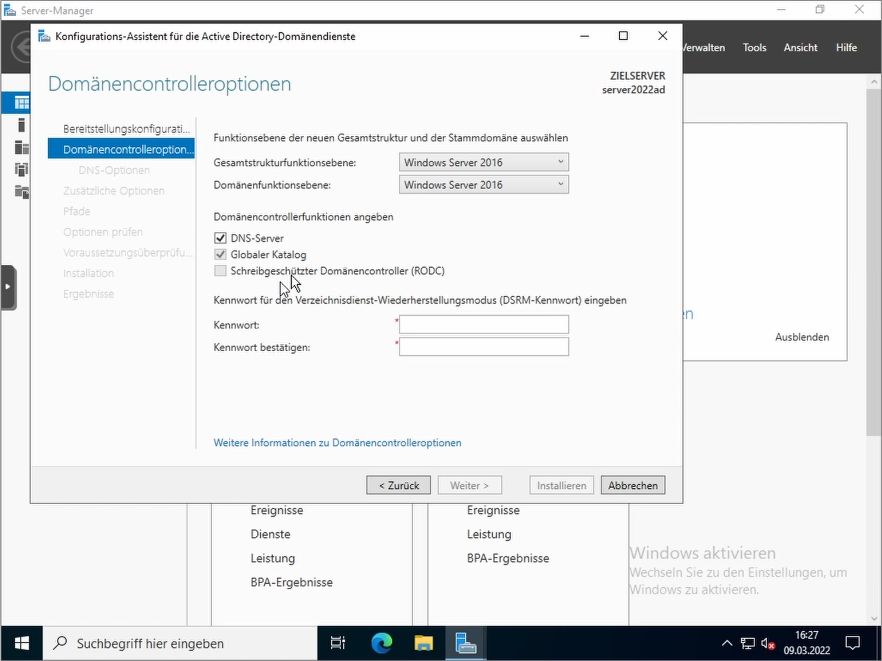Image resolution: width=882 pixels, height=661 pixels.
Task: Open Weitere Informationen zu Domänencontrolleroptionen link
Action: (x=338, y=443)
